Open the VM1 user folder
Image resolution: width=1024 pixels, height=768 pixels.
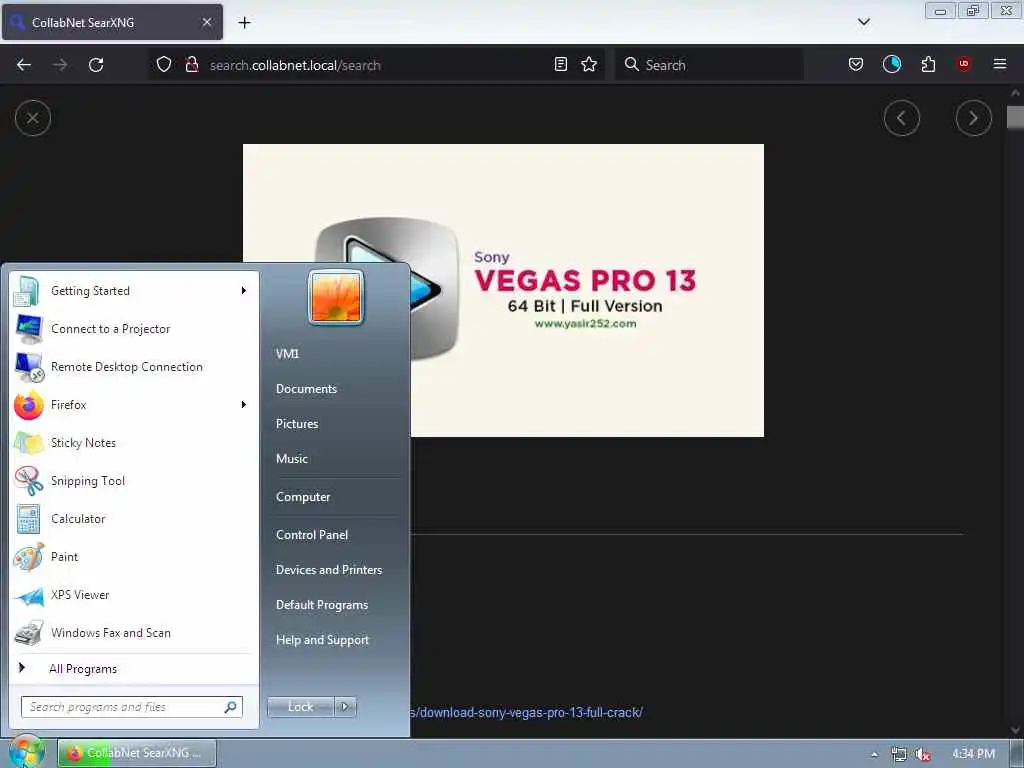tap(287, 353)
